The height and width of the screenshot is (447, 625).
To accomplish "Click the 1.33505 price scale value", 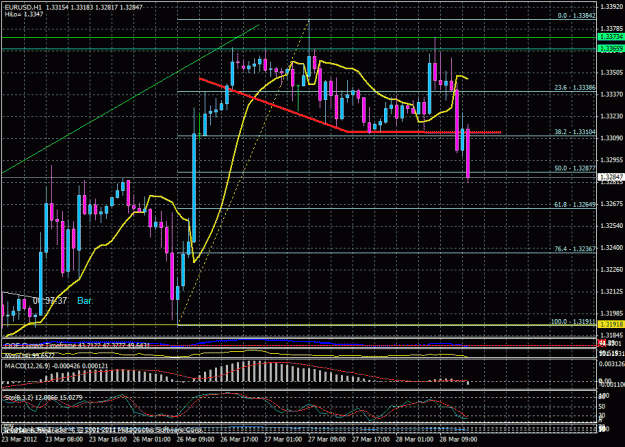I will tap(612, 73).
